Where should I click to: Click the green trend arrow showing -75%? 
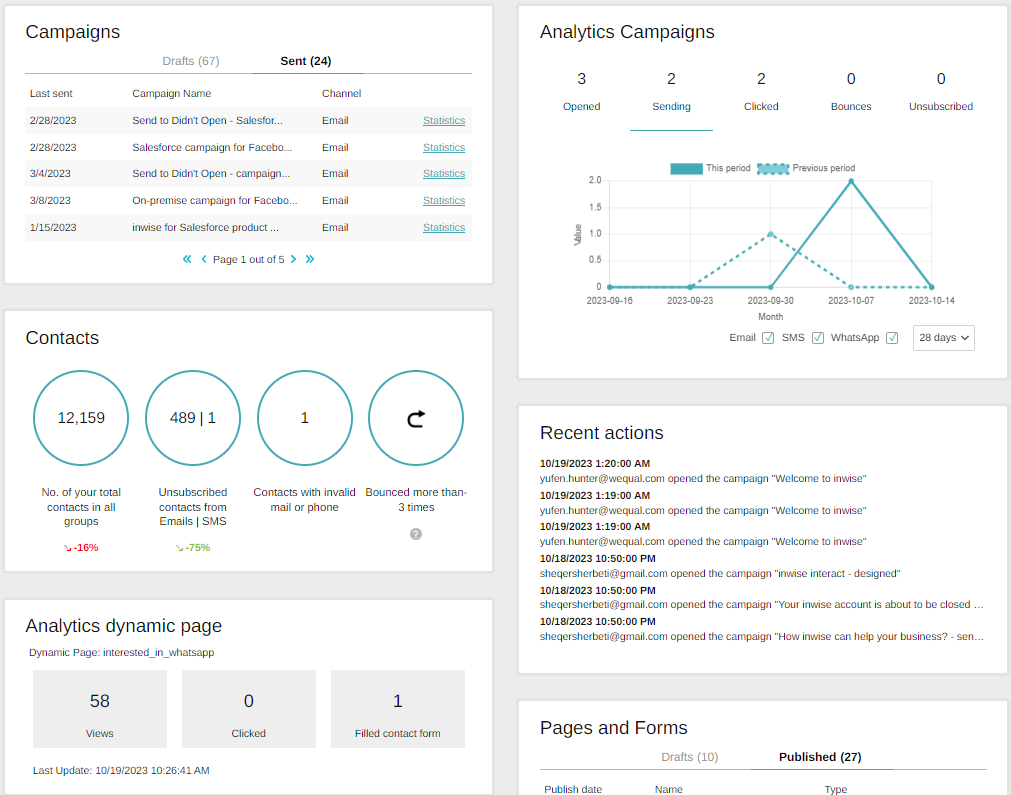[x=180, y=548]
